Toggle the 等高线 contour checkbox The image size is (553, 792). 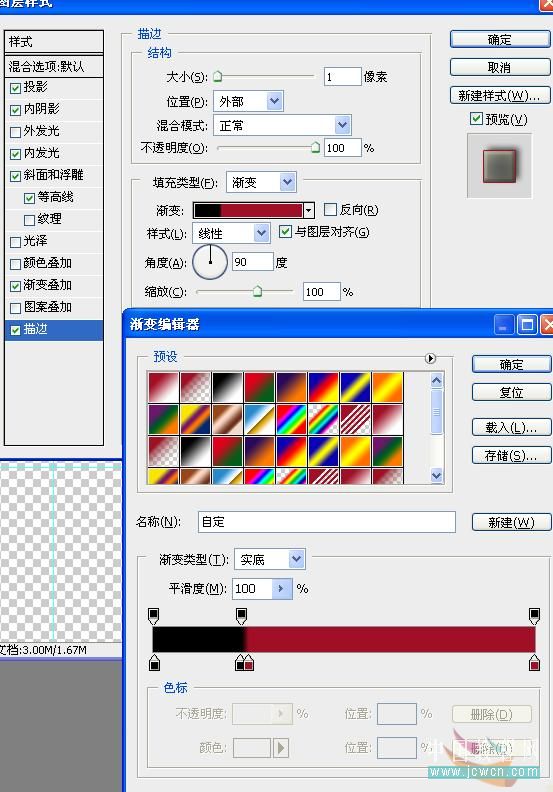[x=29, y=198]
